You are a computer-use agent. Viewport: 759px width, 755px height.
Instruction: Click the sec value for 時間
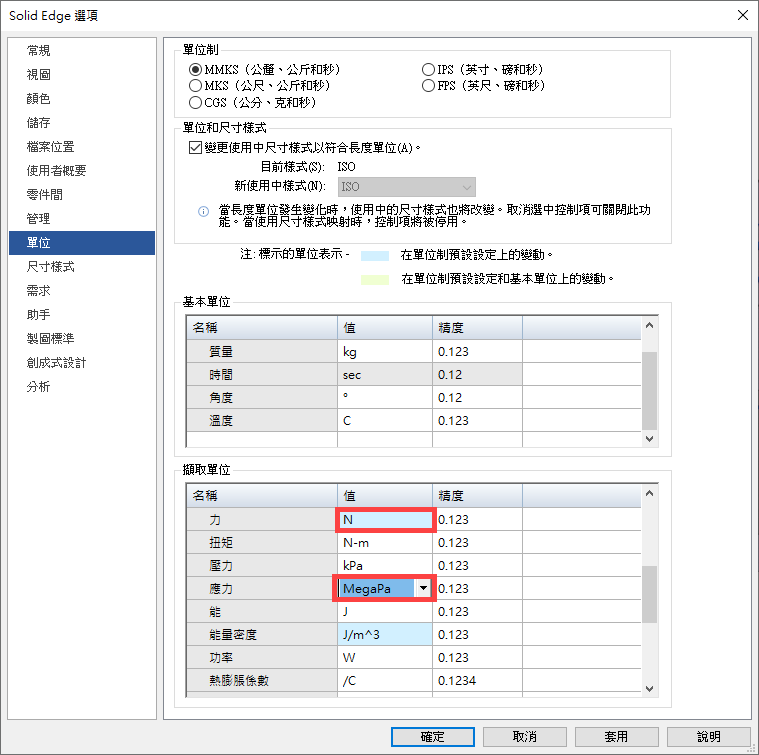tap(385, 375)
